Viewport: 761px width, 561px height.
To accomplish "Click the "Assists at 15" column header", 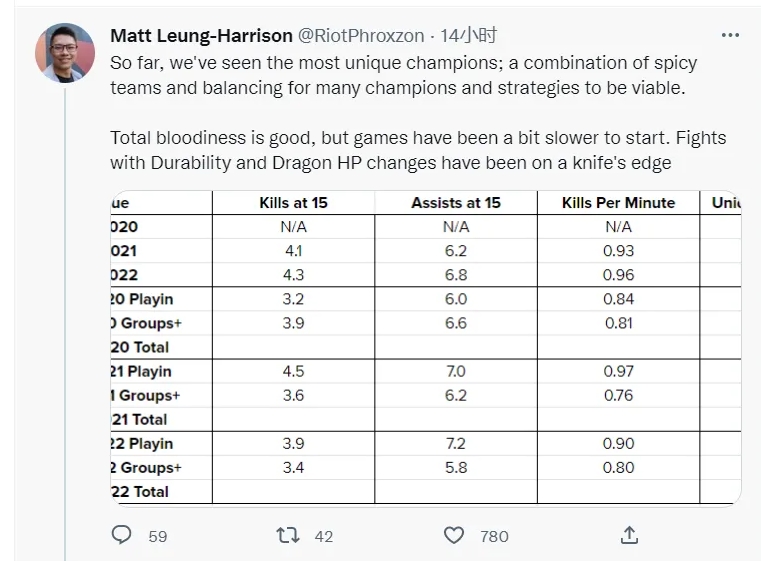I will [x=456, y=203].
